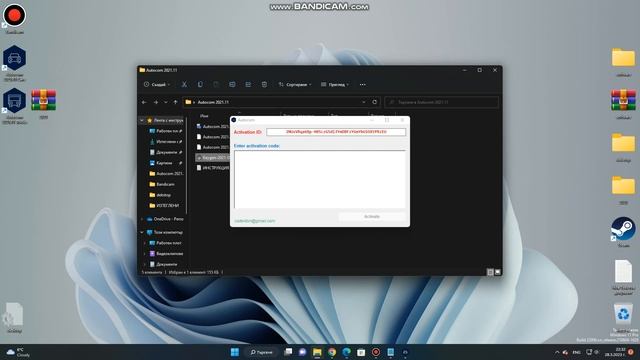The width and height of the screenshot is (640, 360).
Task: Refresh the Autocom 2021.11 folder view
Action: point(375,102)
